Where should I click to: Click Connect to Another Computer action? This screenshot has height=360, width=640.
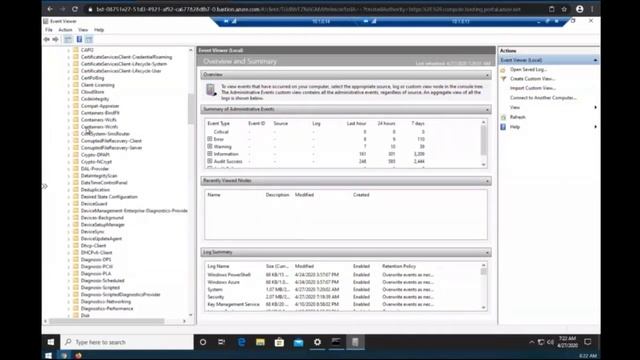point(543,98)
